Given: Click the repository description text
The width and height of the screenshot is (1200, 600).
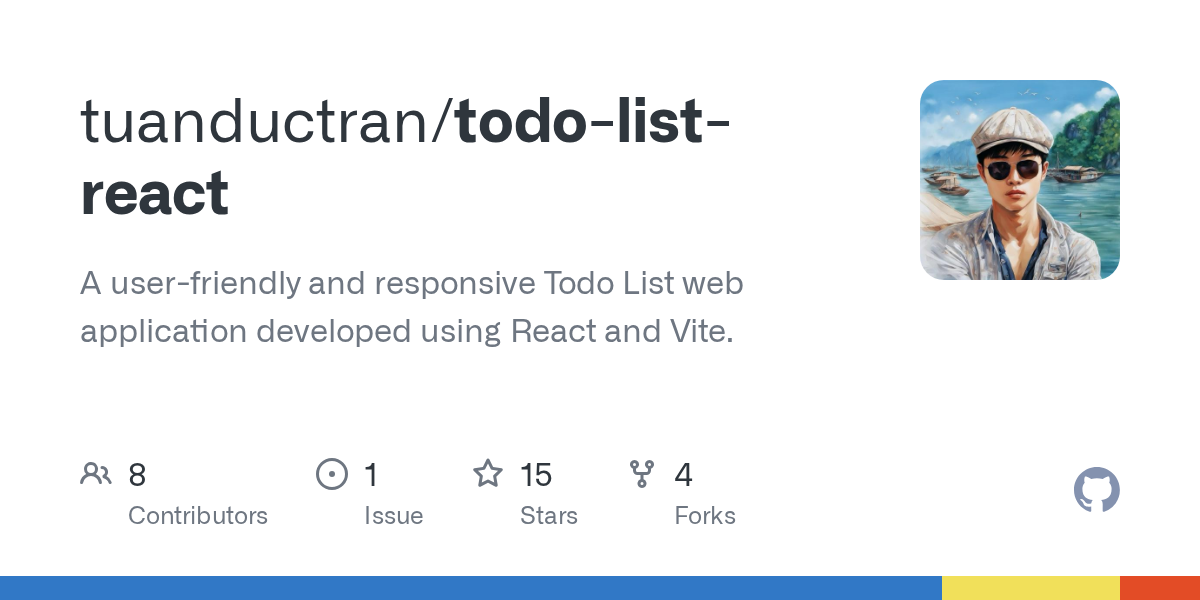Looking at the screenshot, I should coord(412,307).
